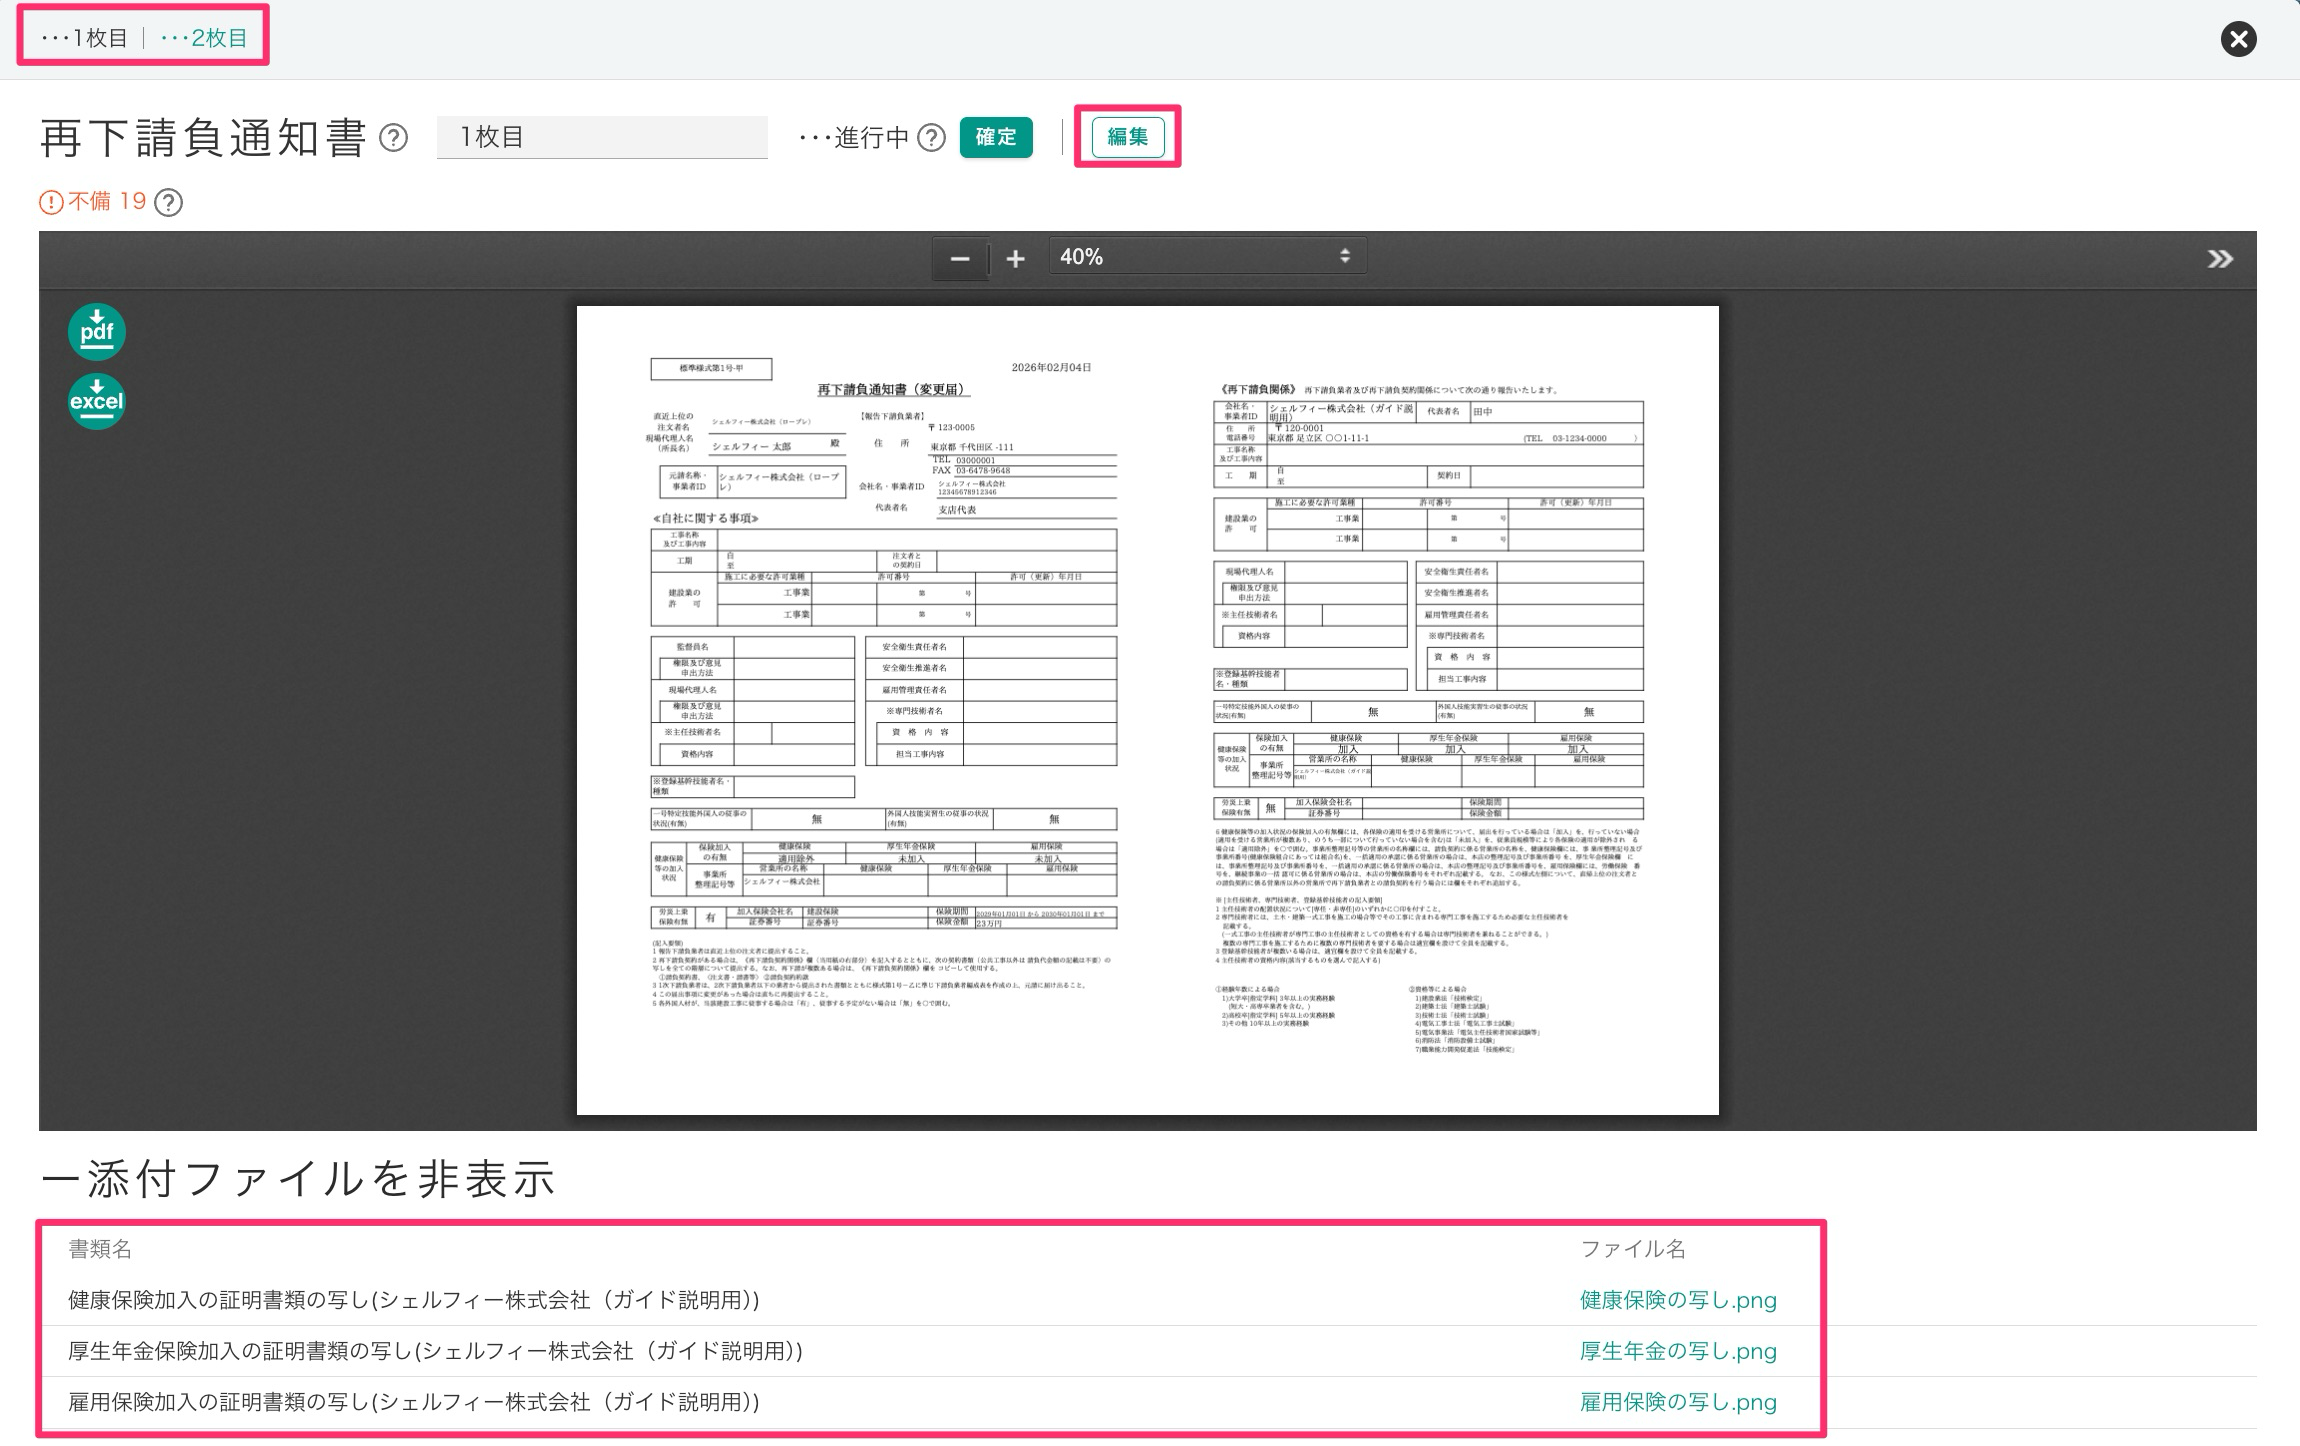Open help icon beside 再下請負通知書 title
This screenshot has width=2300, height=1446.
pos(394,137)
